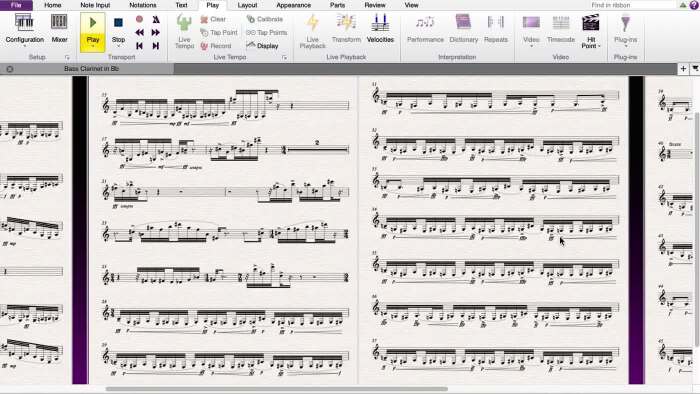This screenshot has width=700, height=394.
Task: Click the Transform live playback icon
Action: click(346, 29)
